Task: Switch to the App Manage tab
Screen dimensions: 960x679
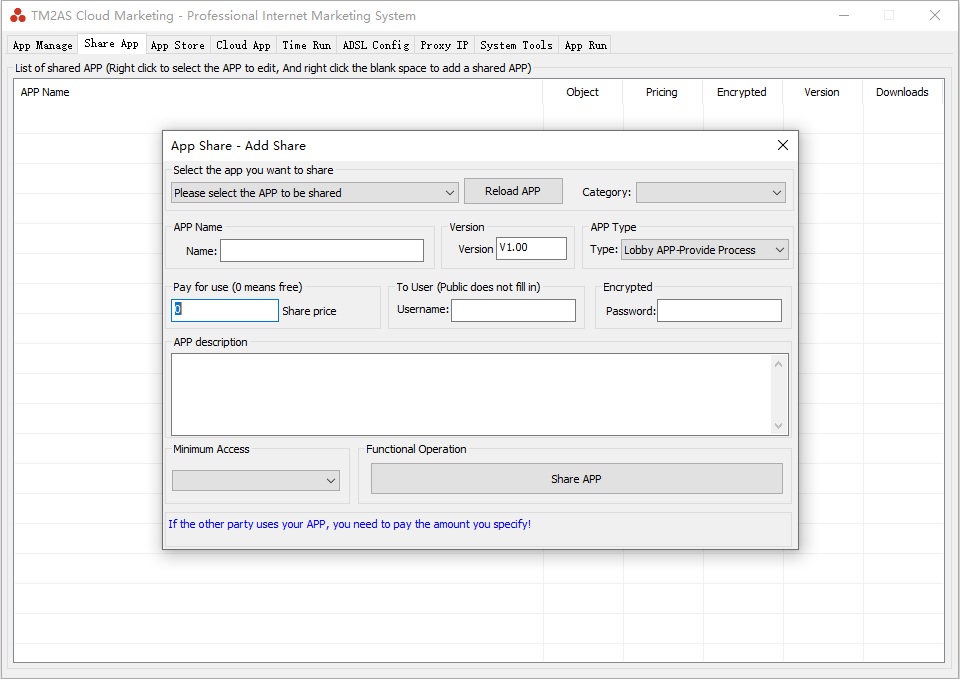Action: point(43,45)
